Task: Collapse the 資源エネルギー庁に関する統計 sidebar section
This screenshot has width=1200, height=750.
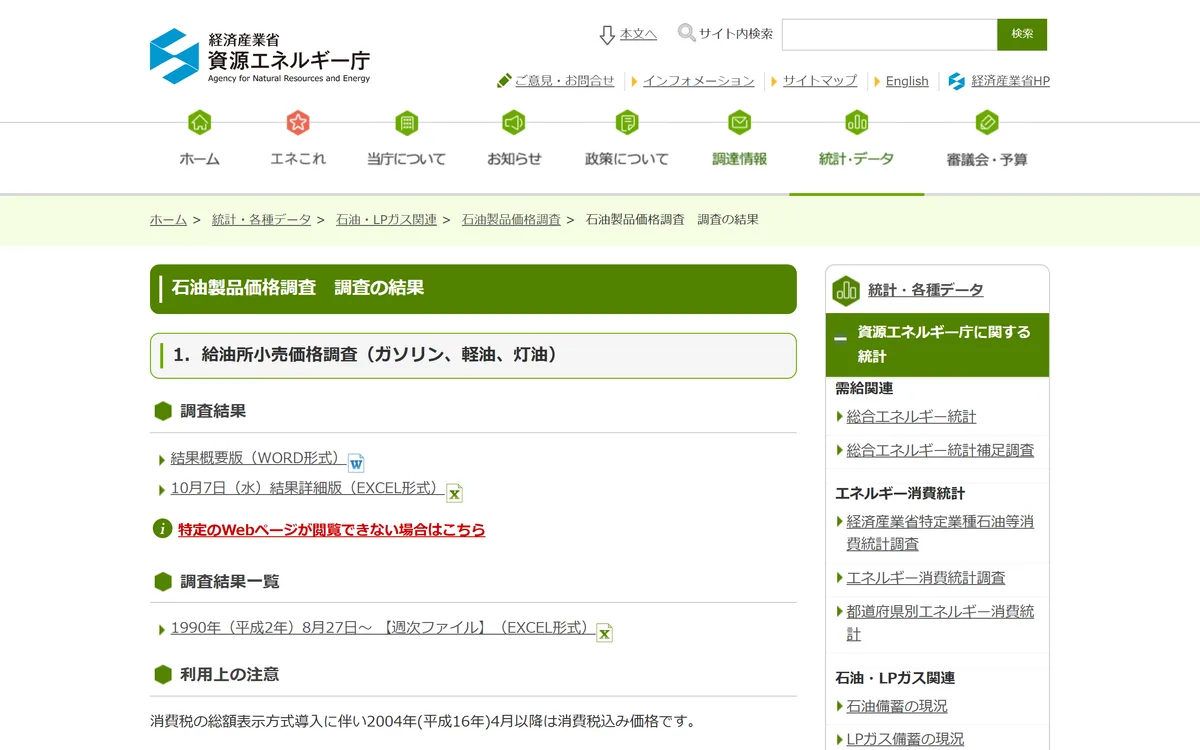Action: pyautogui.click(x=841, y=339)
